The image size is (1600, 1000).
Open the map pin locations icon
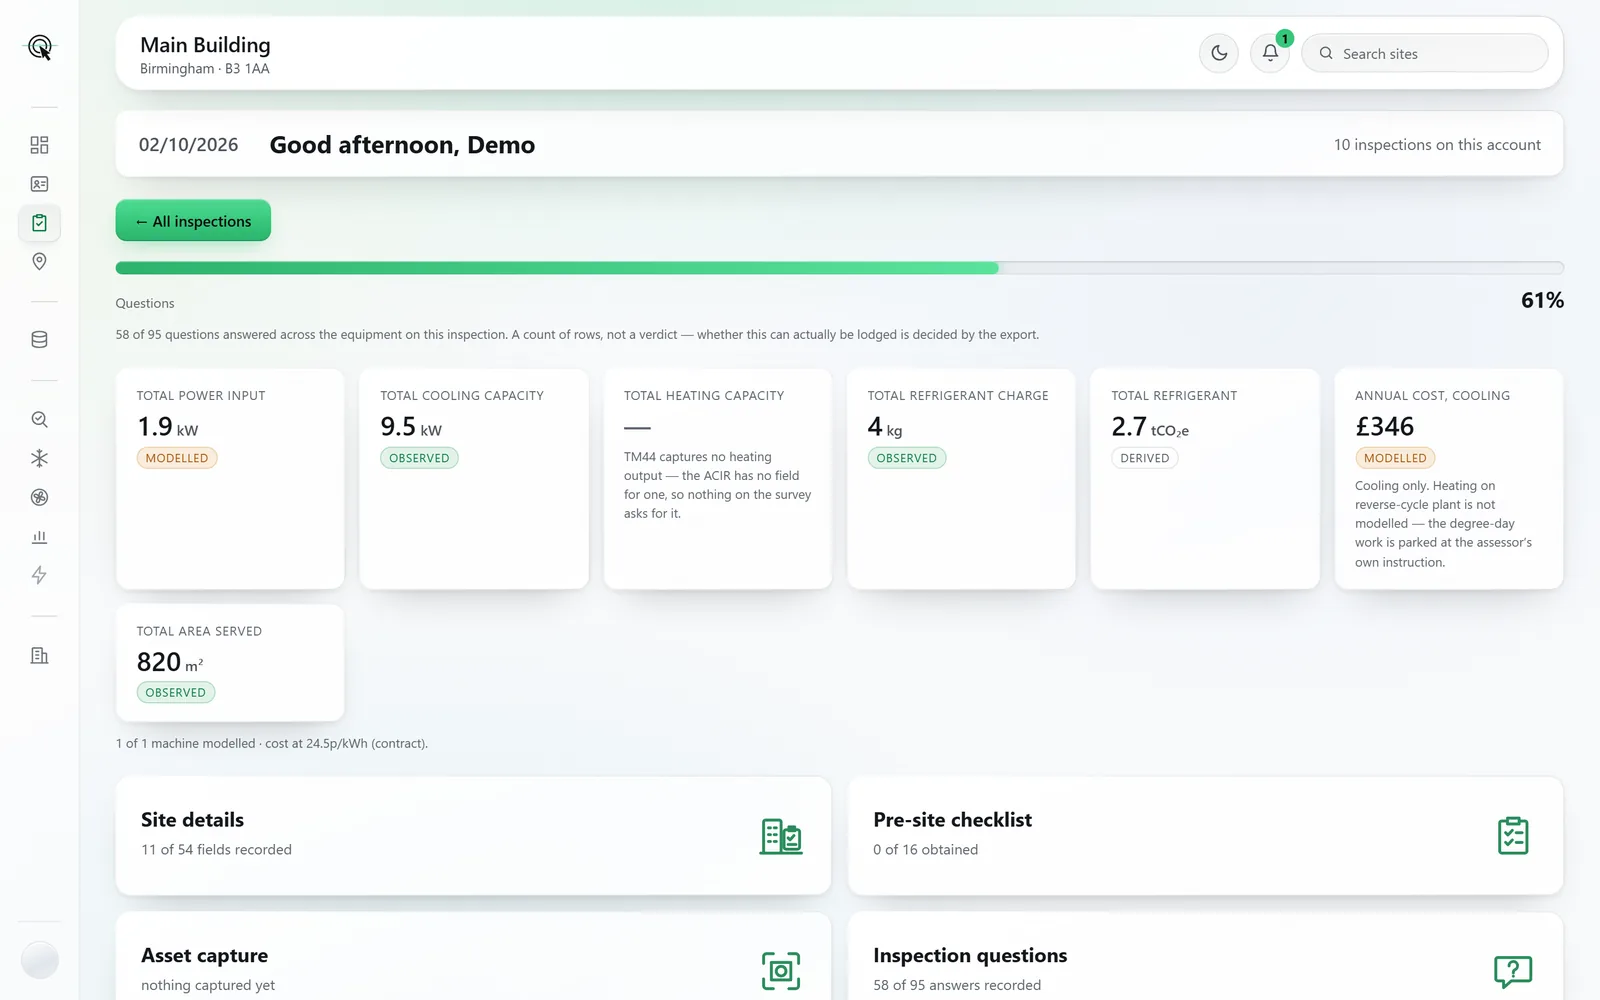(39, 262)
